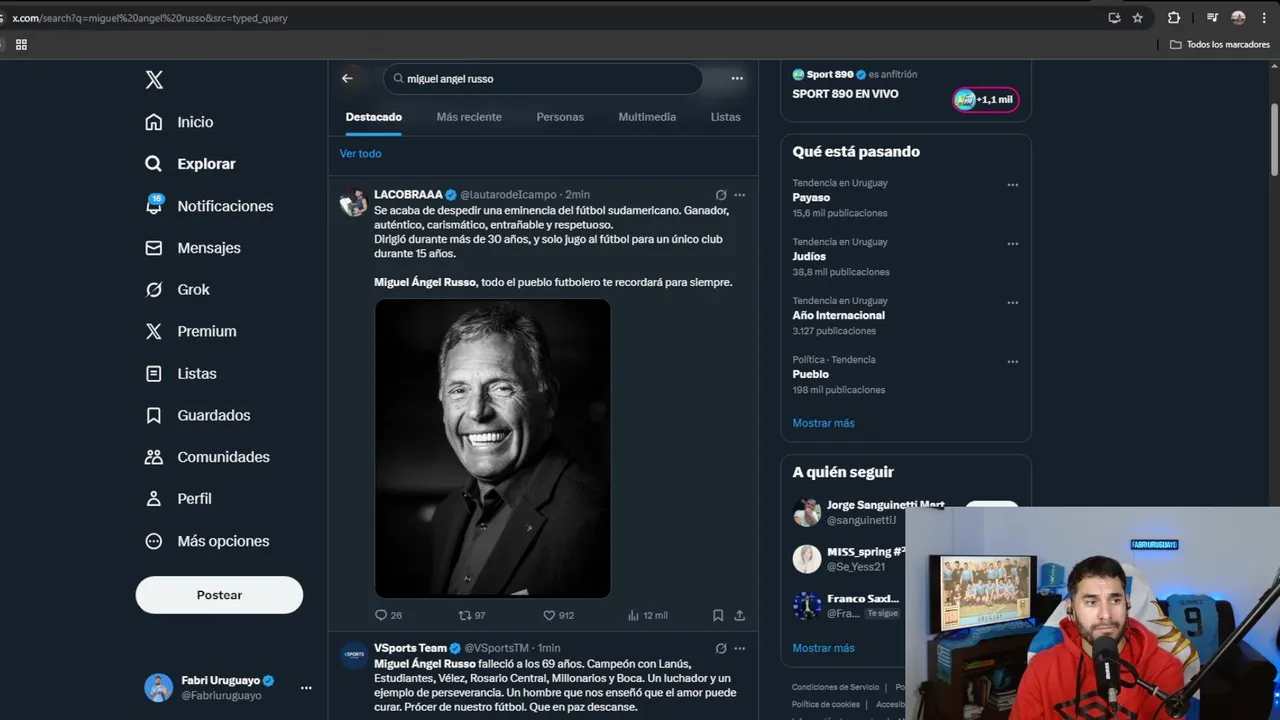
Task: View analytics showing 12 mil views
Action: [647, 616]
